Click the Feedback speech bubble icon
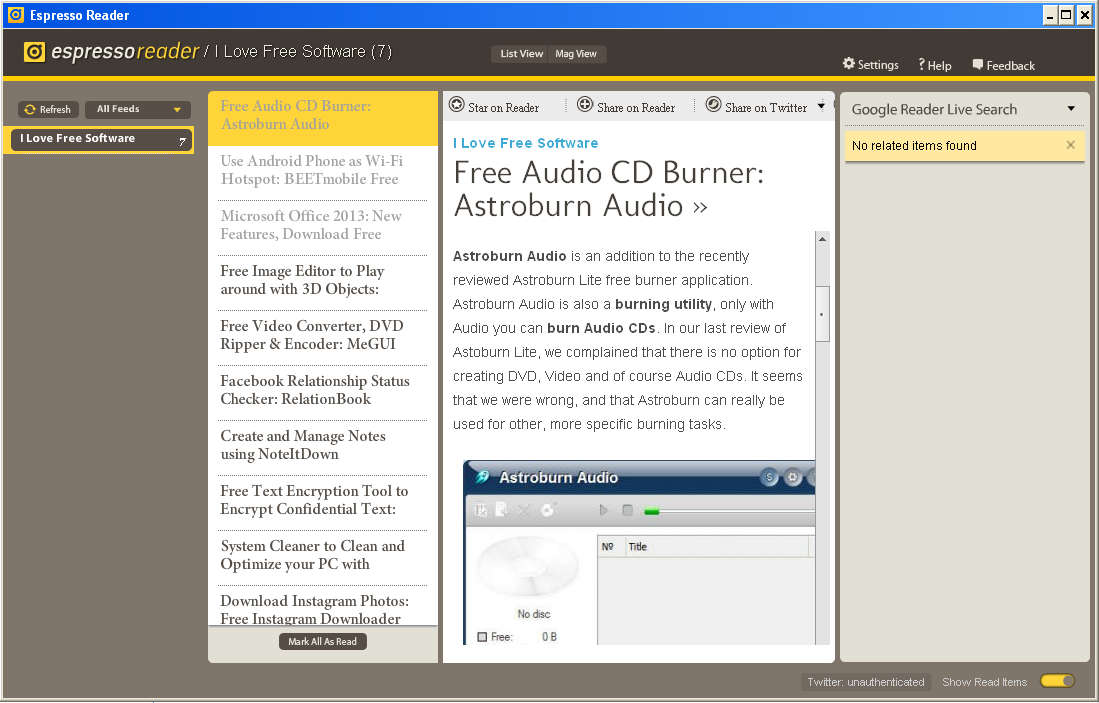The height and width of the screenshot is (703, 1099). pos(978,64)
